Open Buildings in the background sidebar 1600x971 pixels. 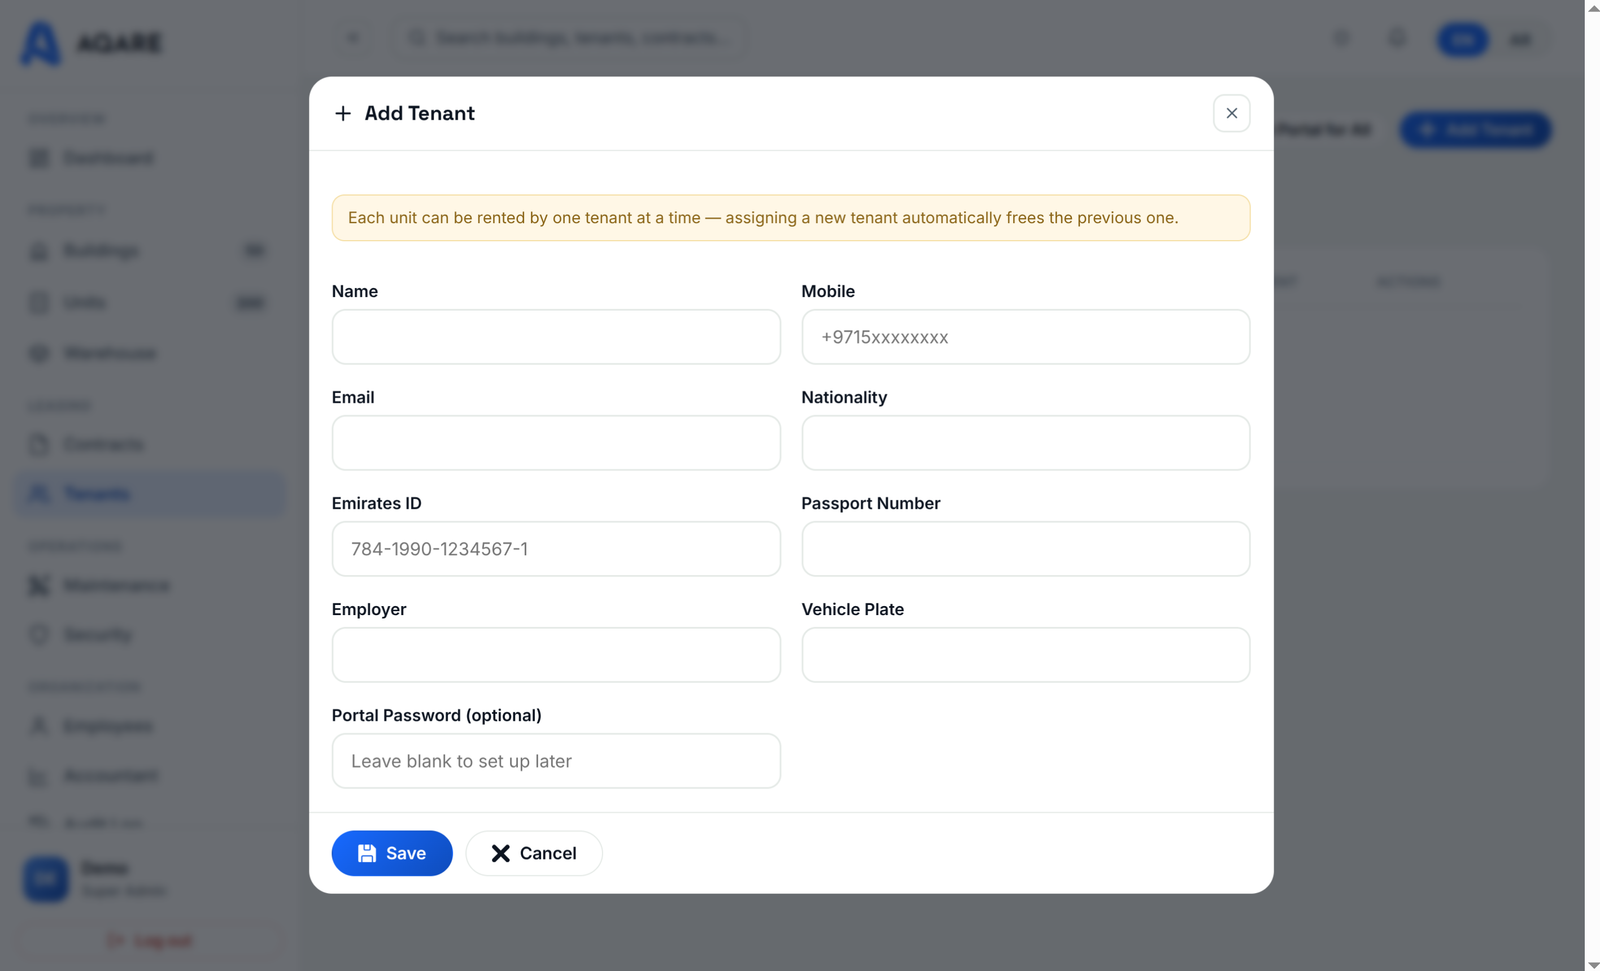click(x=150, y=250)
